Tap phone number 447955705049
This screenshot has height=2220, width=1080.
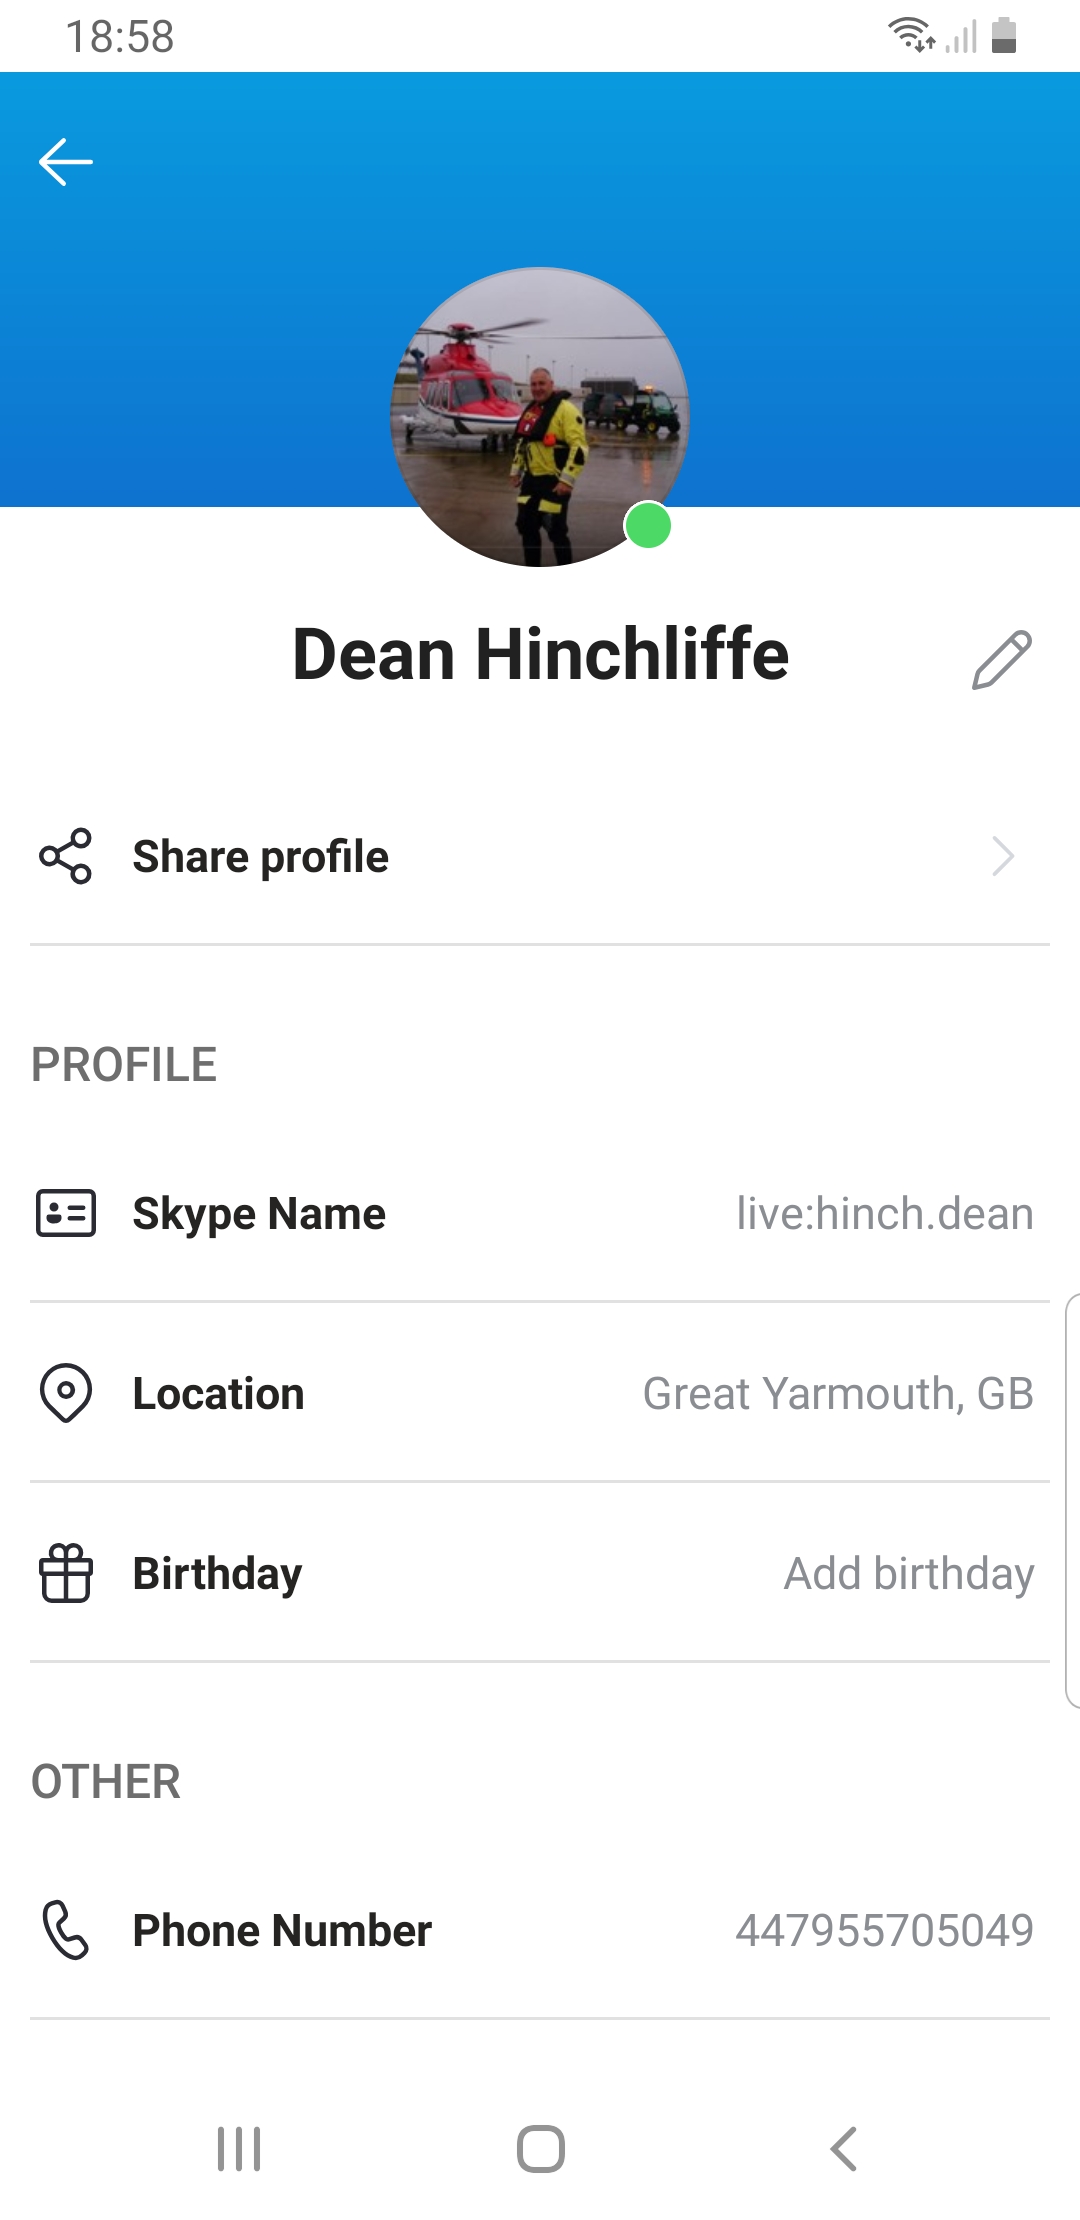click(885, 1930)
